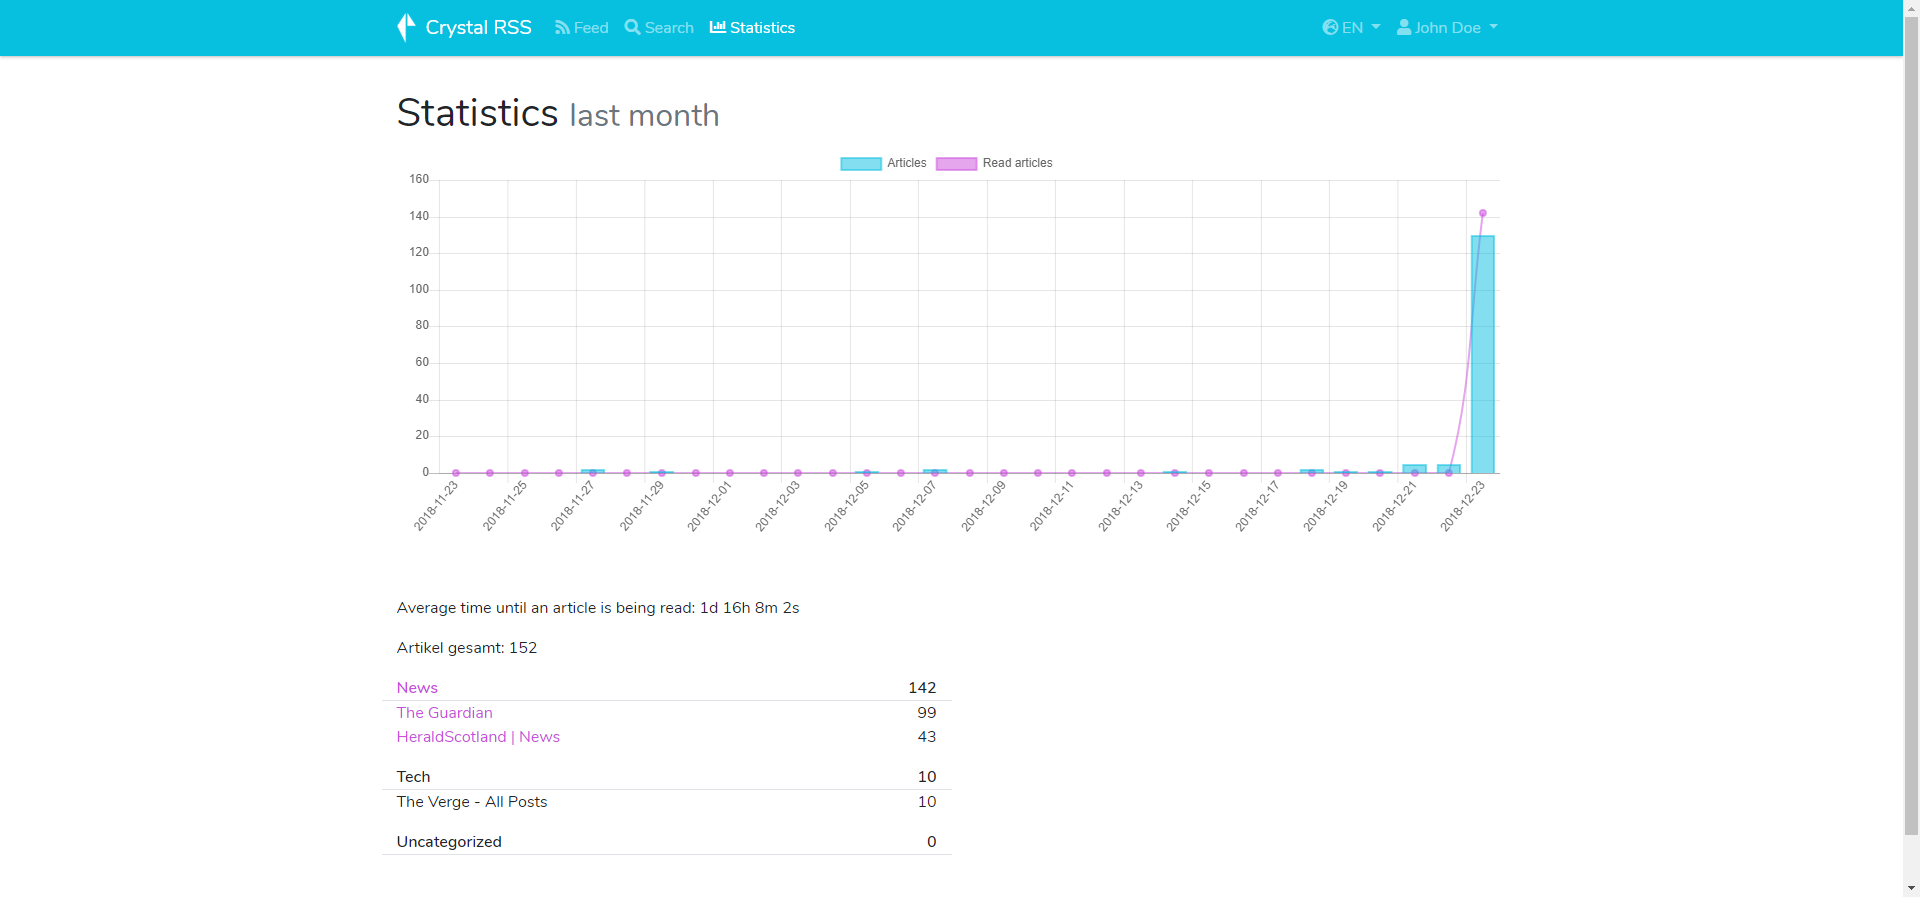Image resolution: width=1920 pixels, height=897 pixels.
Task: Click the average time until read text
Action: tap(598, 608)
